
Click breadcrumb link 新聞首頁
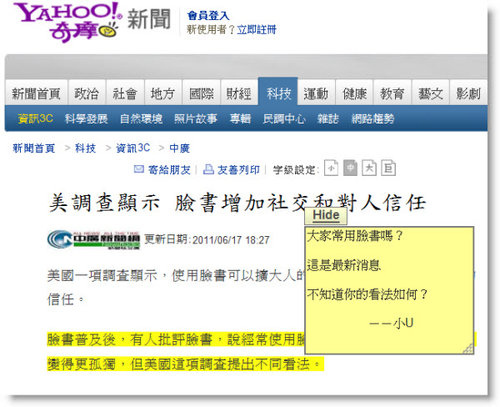coord(34,148)
